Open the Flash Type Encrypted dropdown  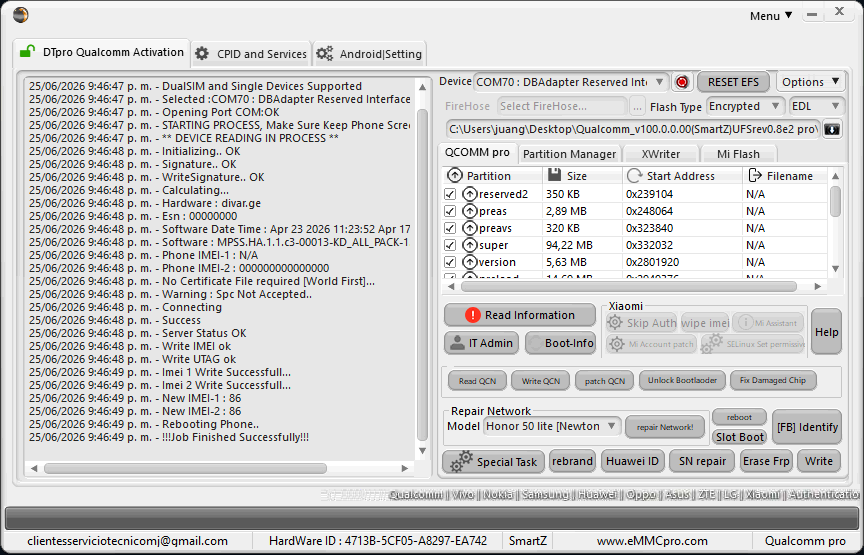click(x=745, y=106)
